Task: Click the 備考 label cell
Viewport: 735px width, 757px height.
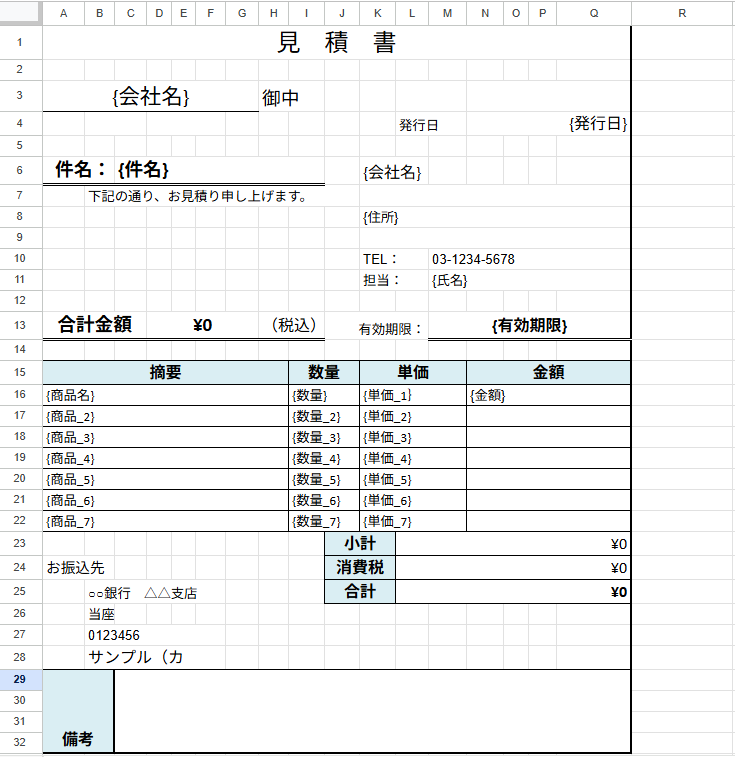Action: tap(78, 711)
